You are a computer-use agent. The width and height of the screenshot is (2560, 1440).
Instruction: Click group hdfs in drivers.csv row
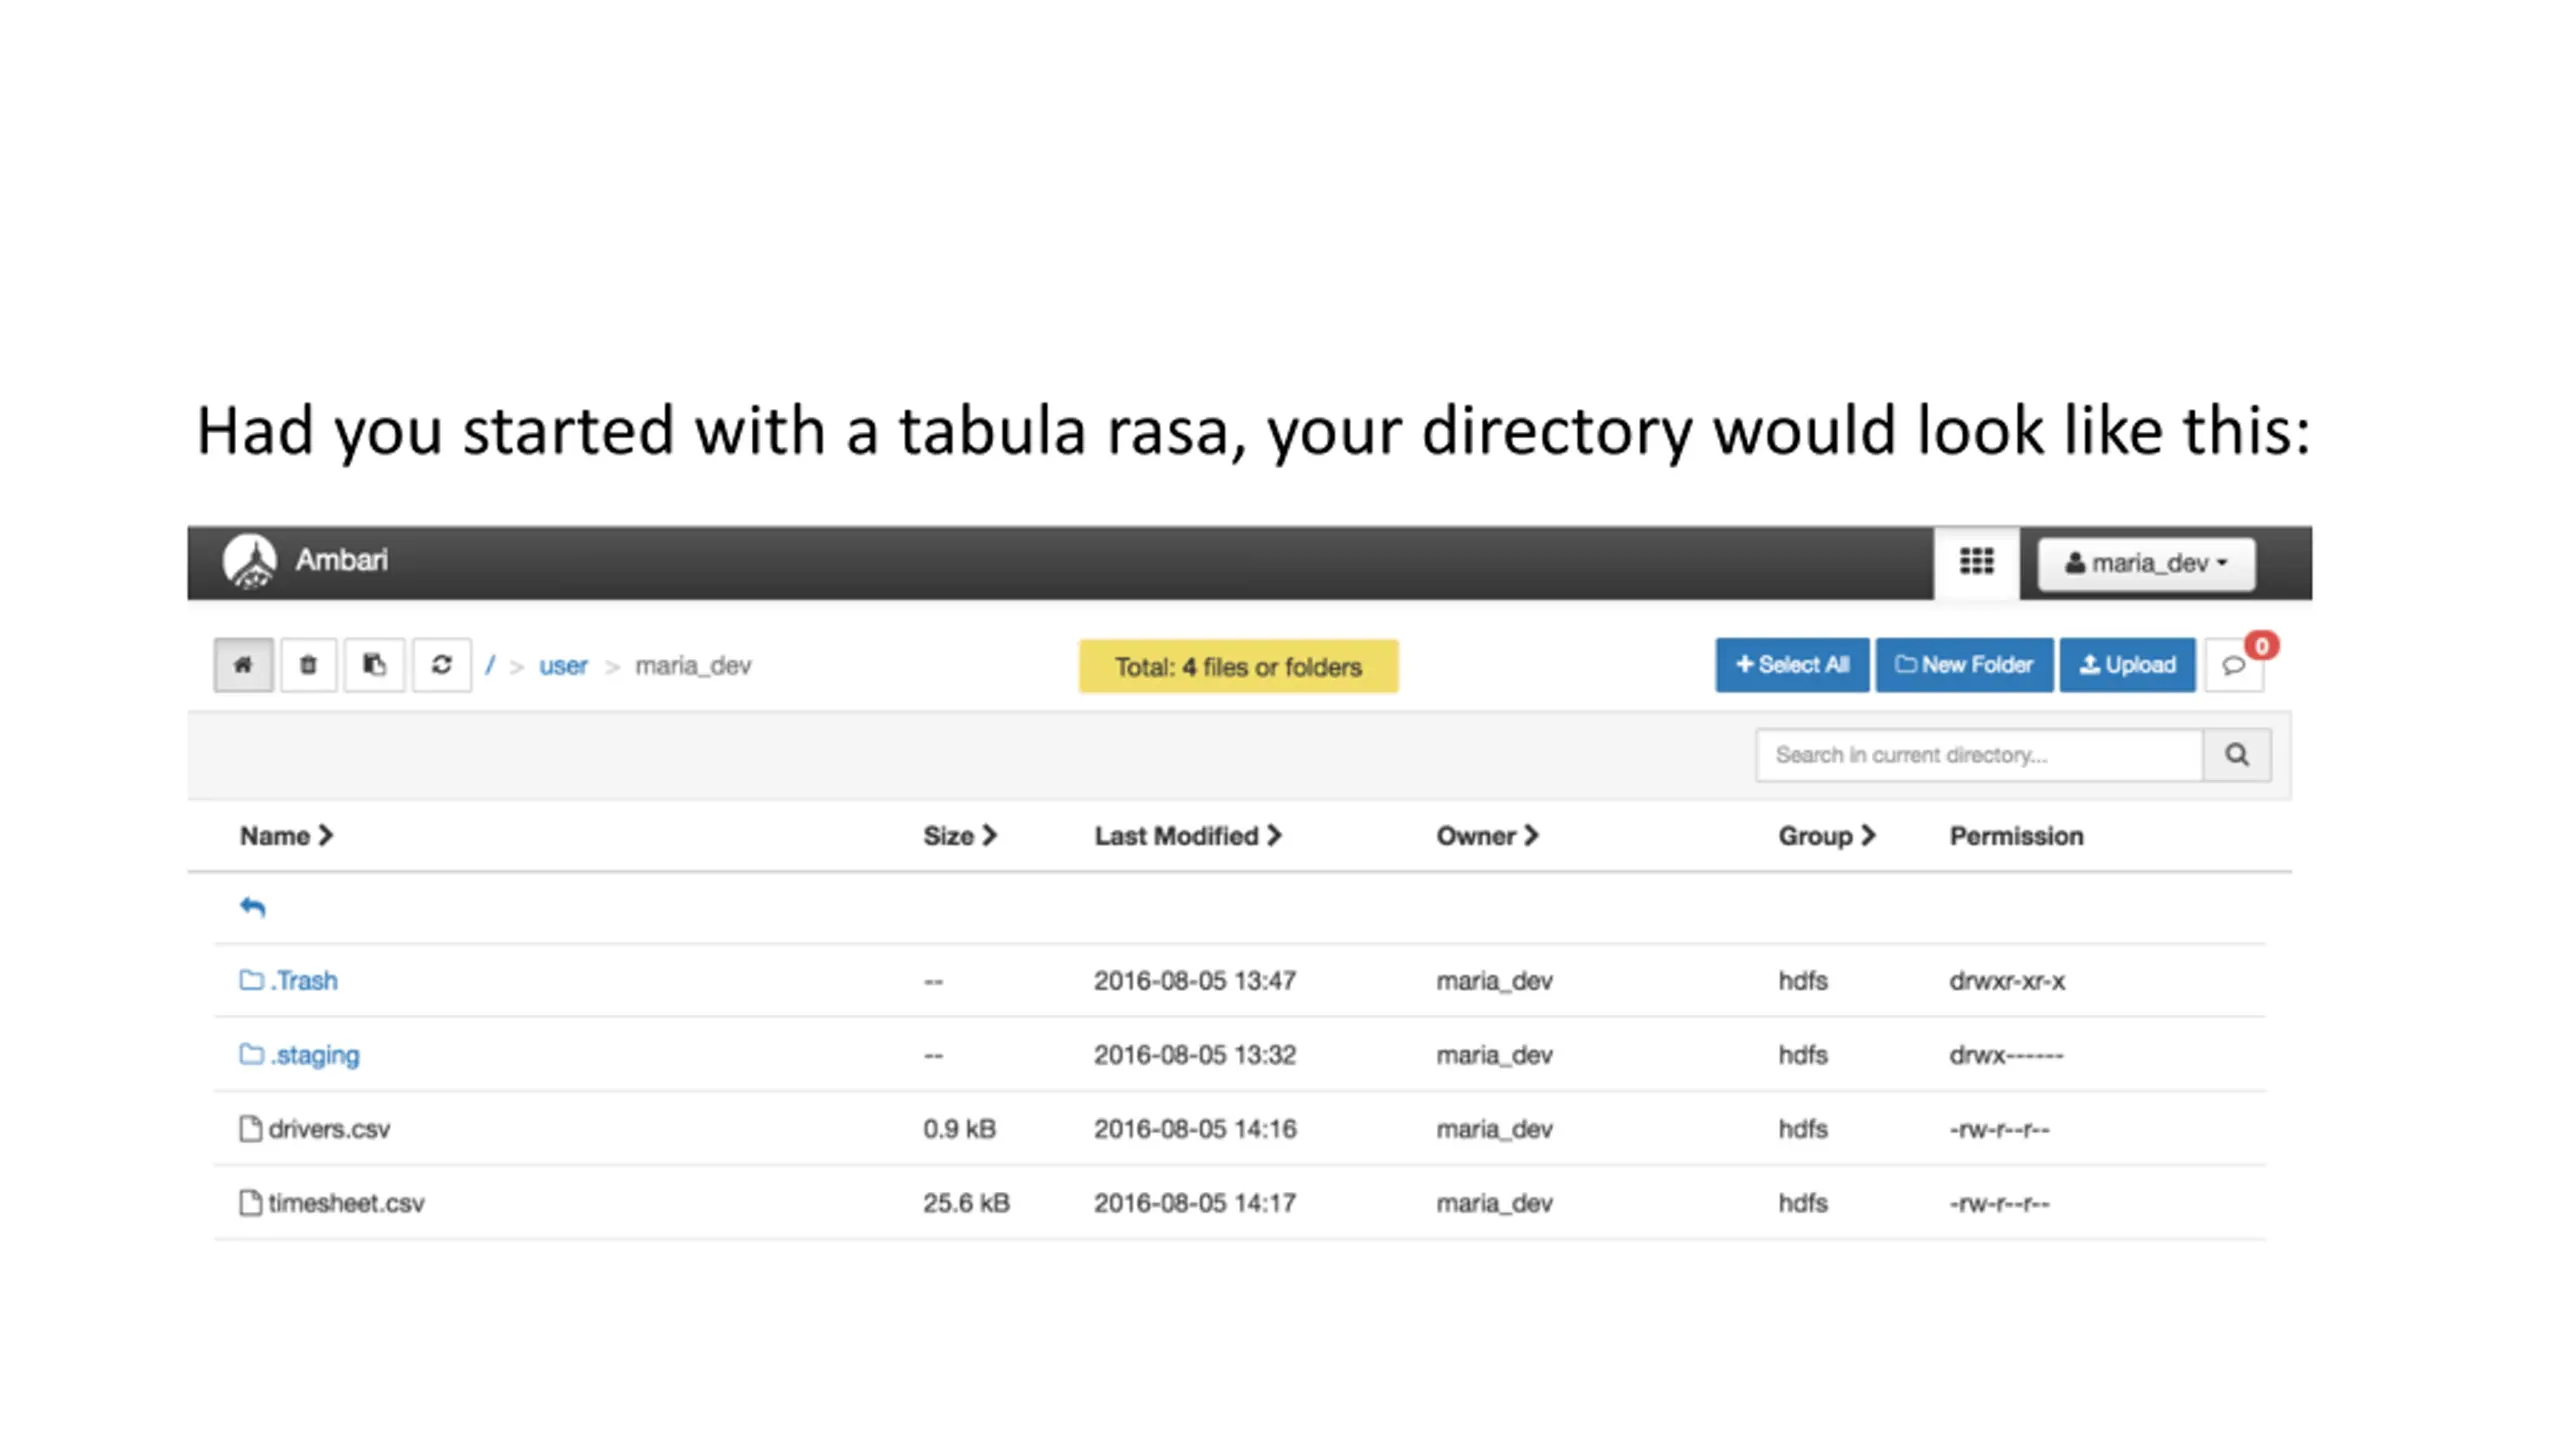(x=1802, y=1129)
